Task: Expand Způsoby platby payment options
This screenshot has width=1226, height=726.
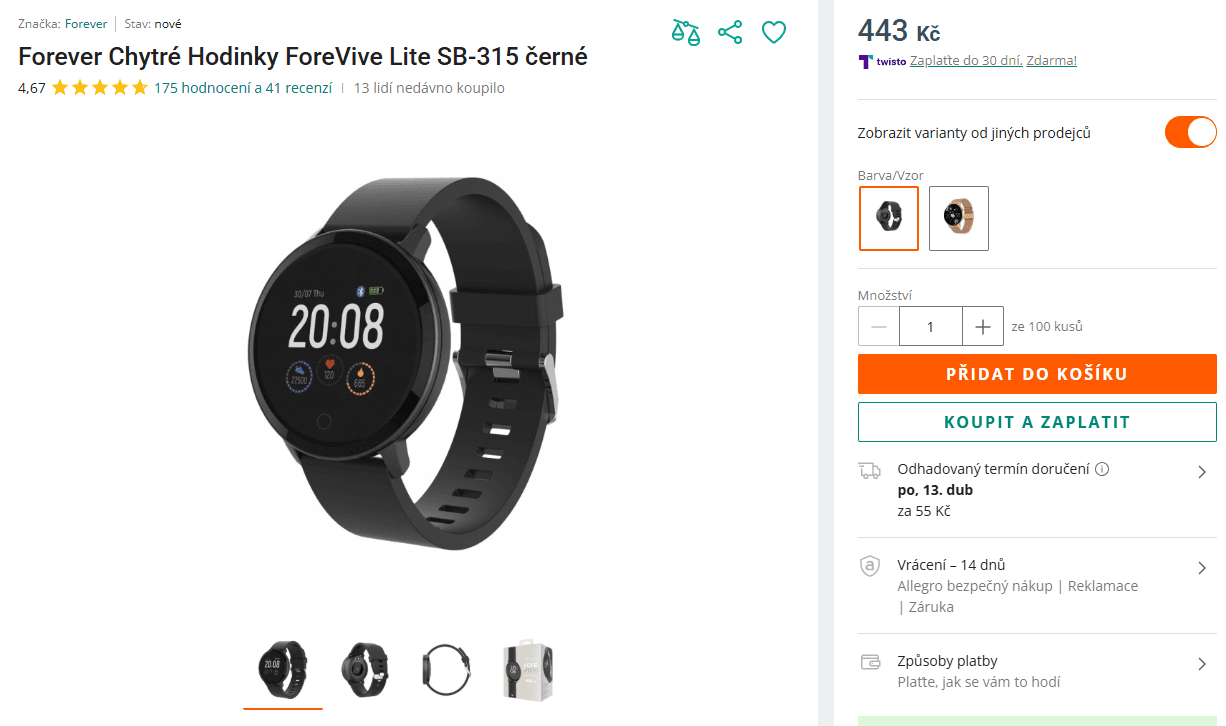Action: point(1202,664)
